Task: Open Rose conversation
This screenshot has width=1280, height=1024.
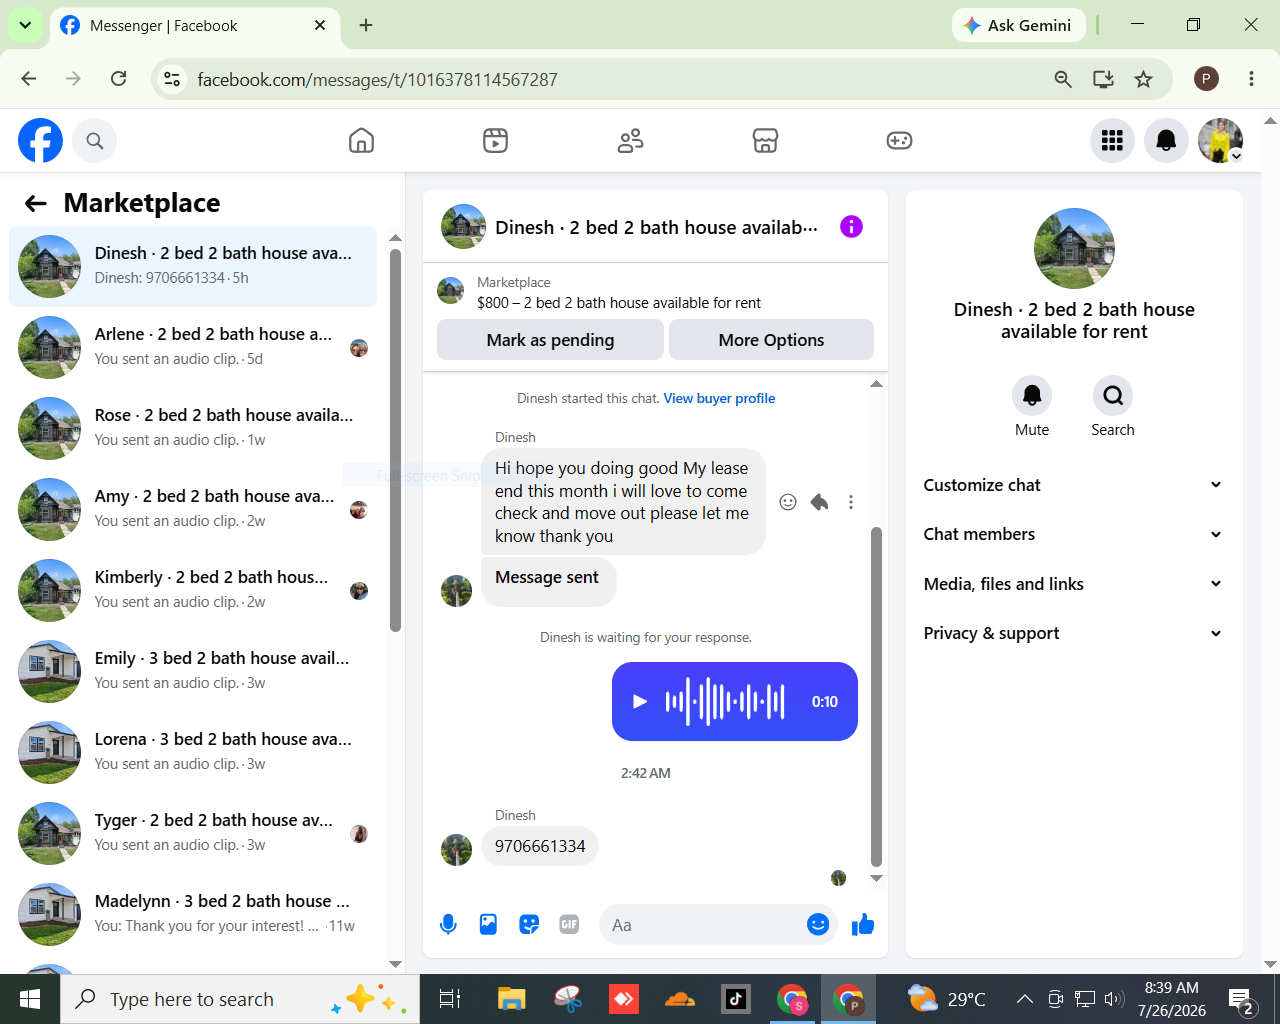Action: (x=193, y=428)
